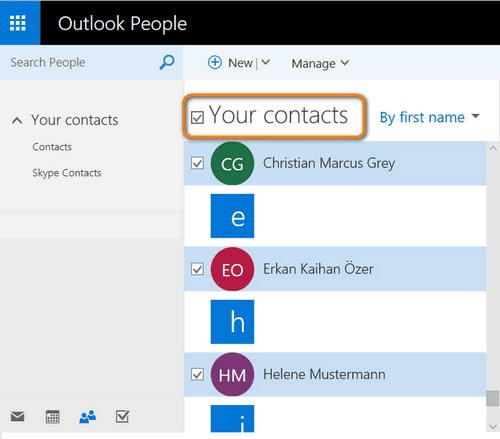The height and width of the screenshot is (439, 500).
Task: Click the CG contact avatar
Action: (x=232, y=163)
